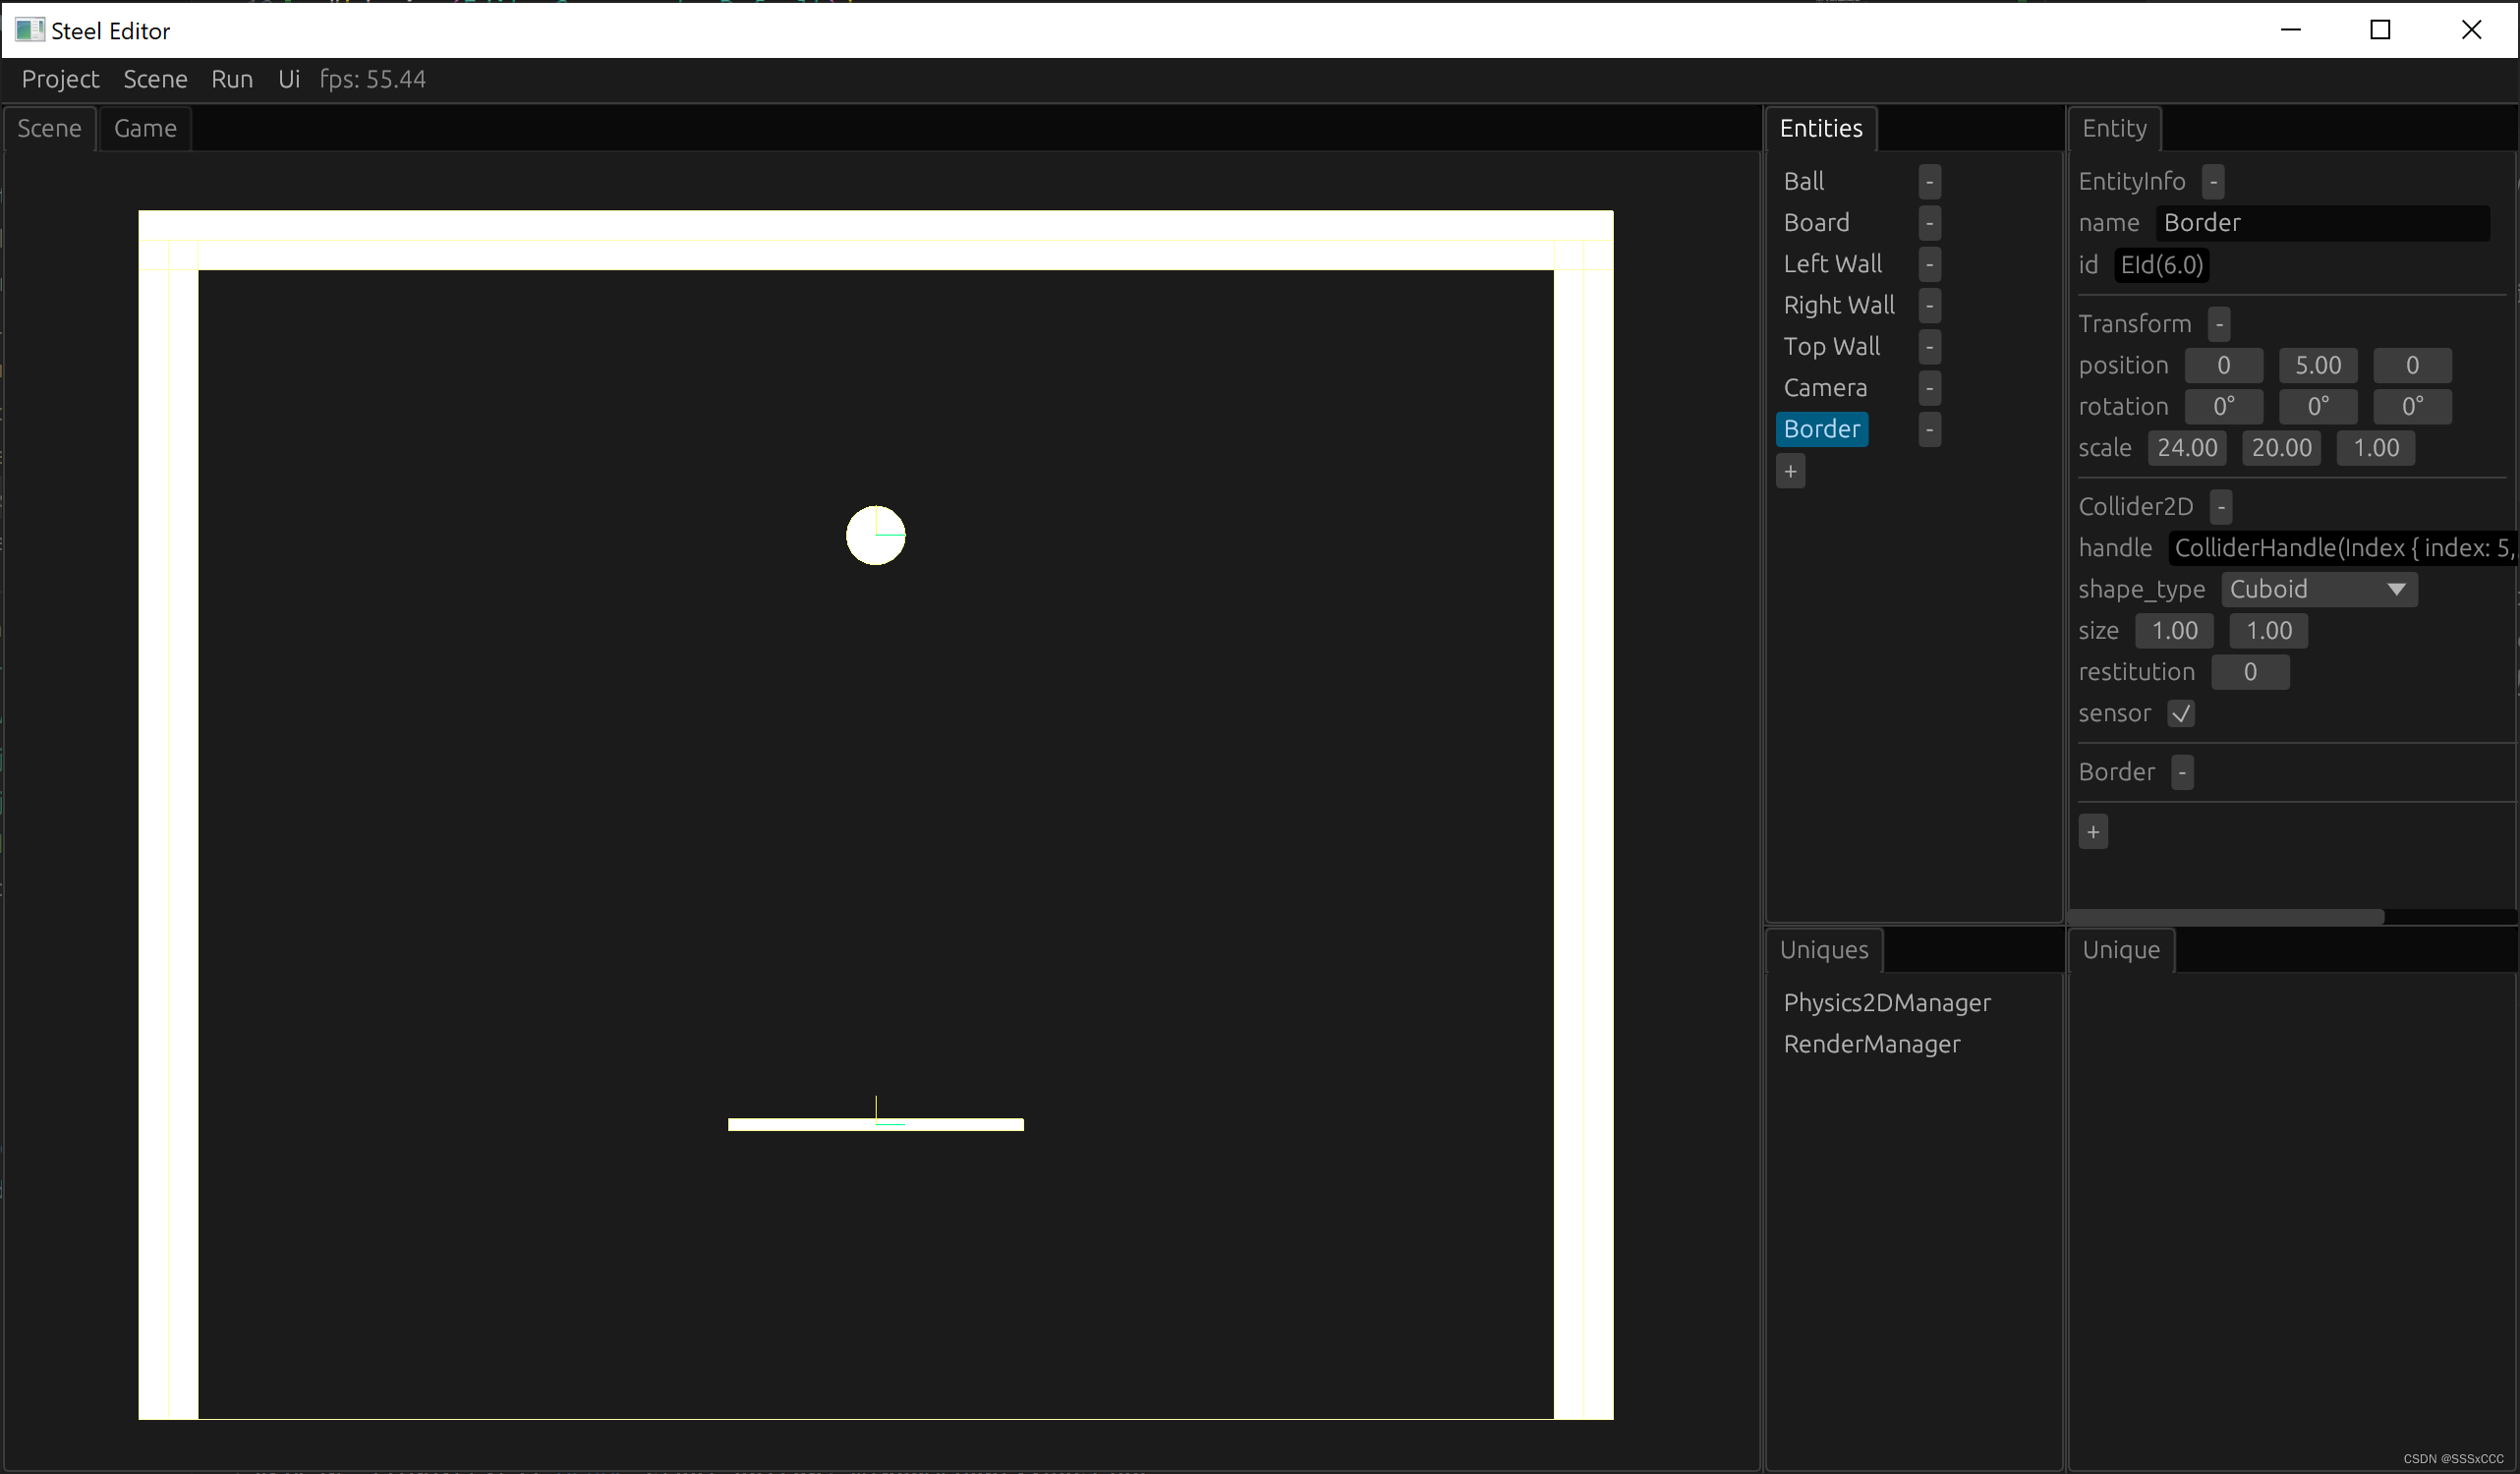This screenshot has width=2520, height=1474.
Task: Click the restitution value field
Action: pos(2249,672)
